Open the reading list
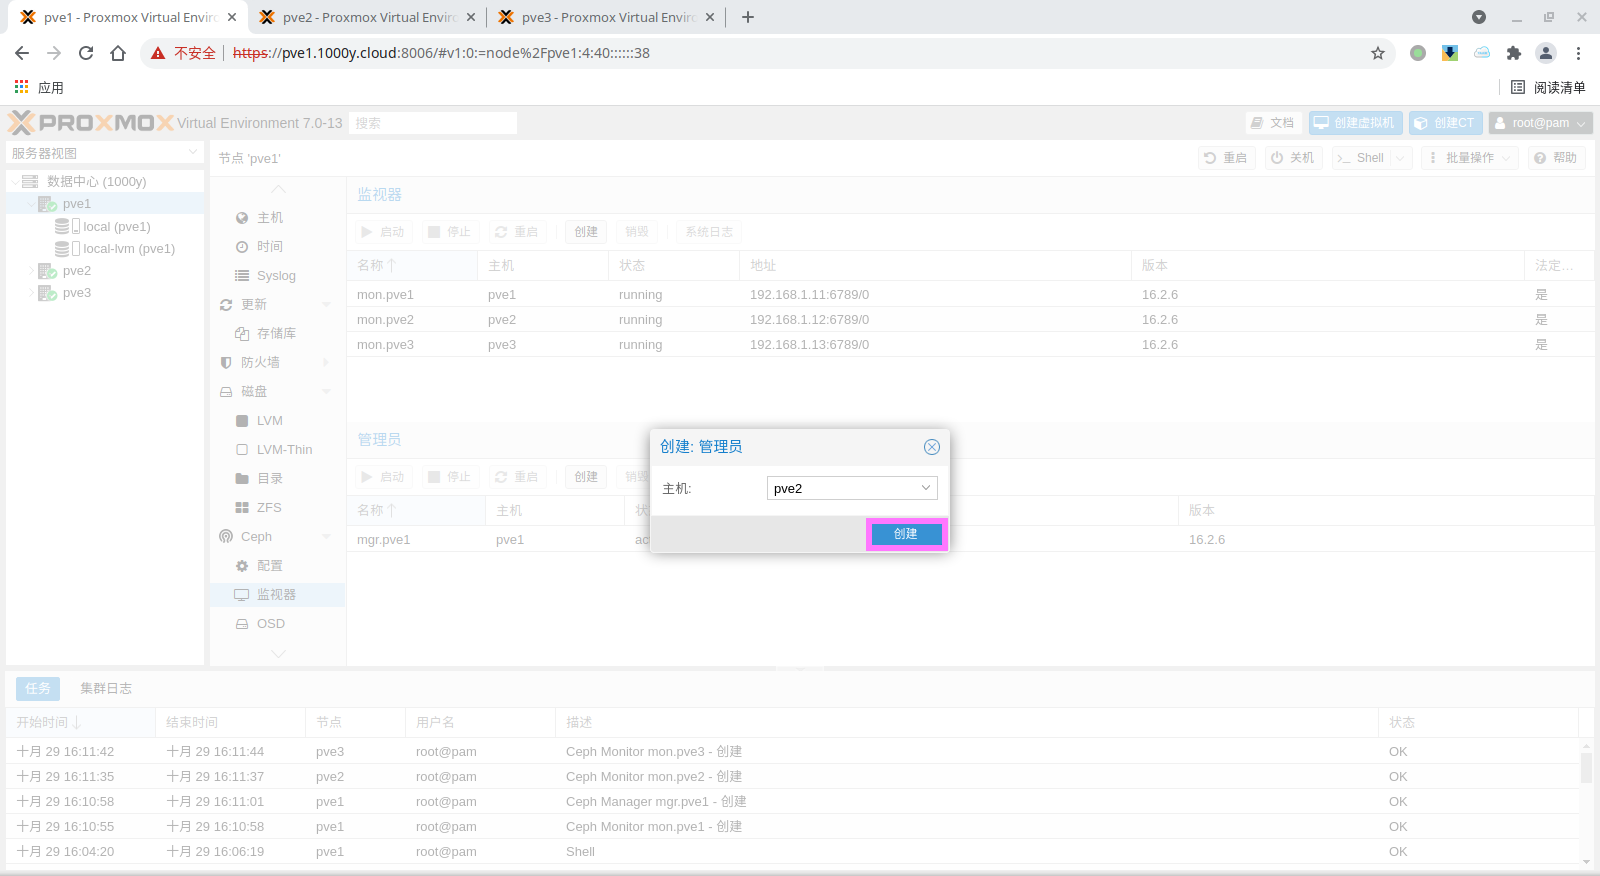This screenshot has height=876, width=1600. pyautogui.click(x=1547, y=87)
